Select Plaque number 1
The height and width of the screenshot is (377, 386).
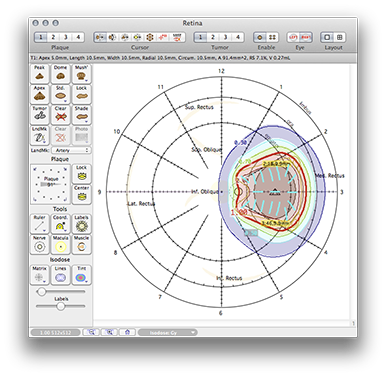point(41,37)
